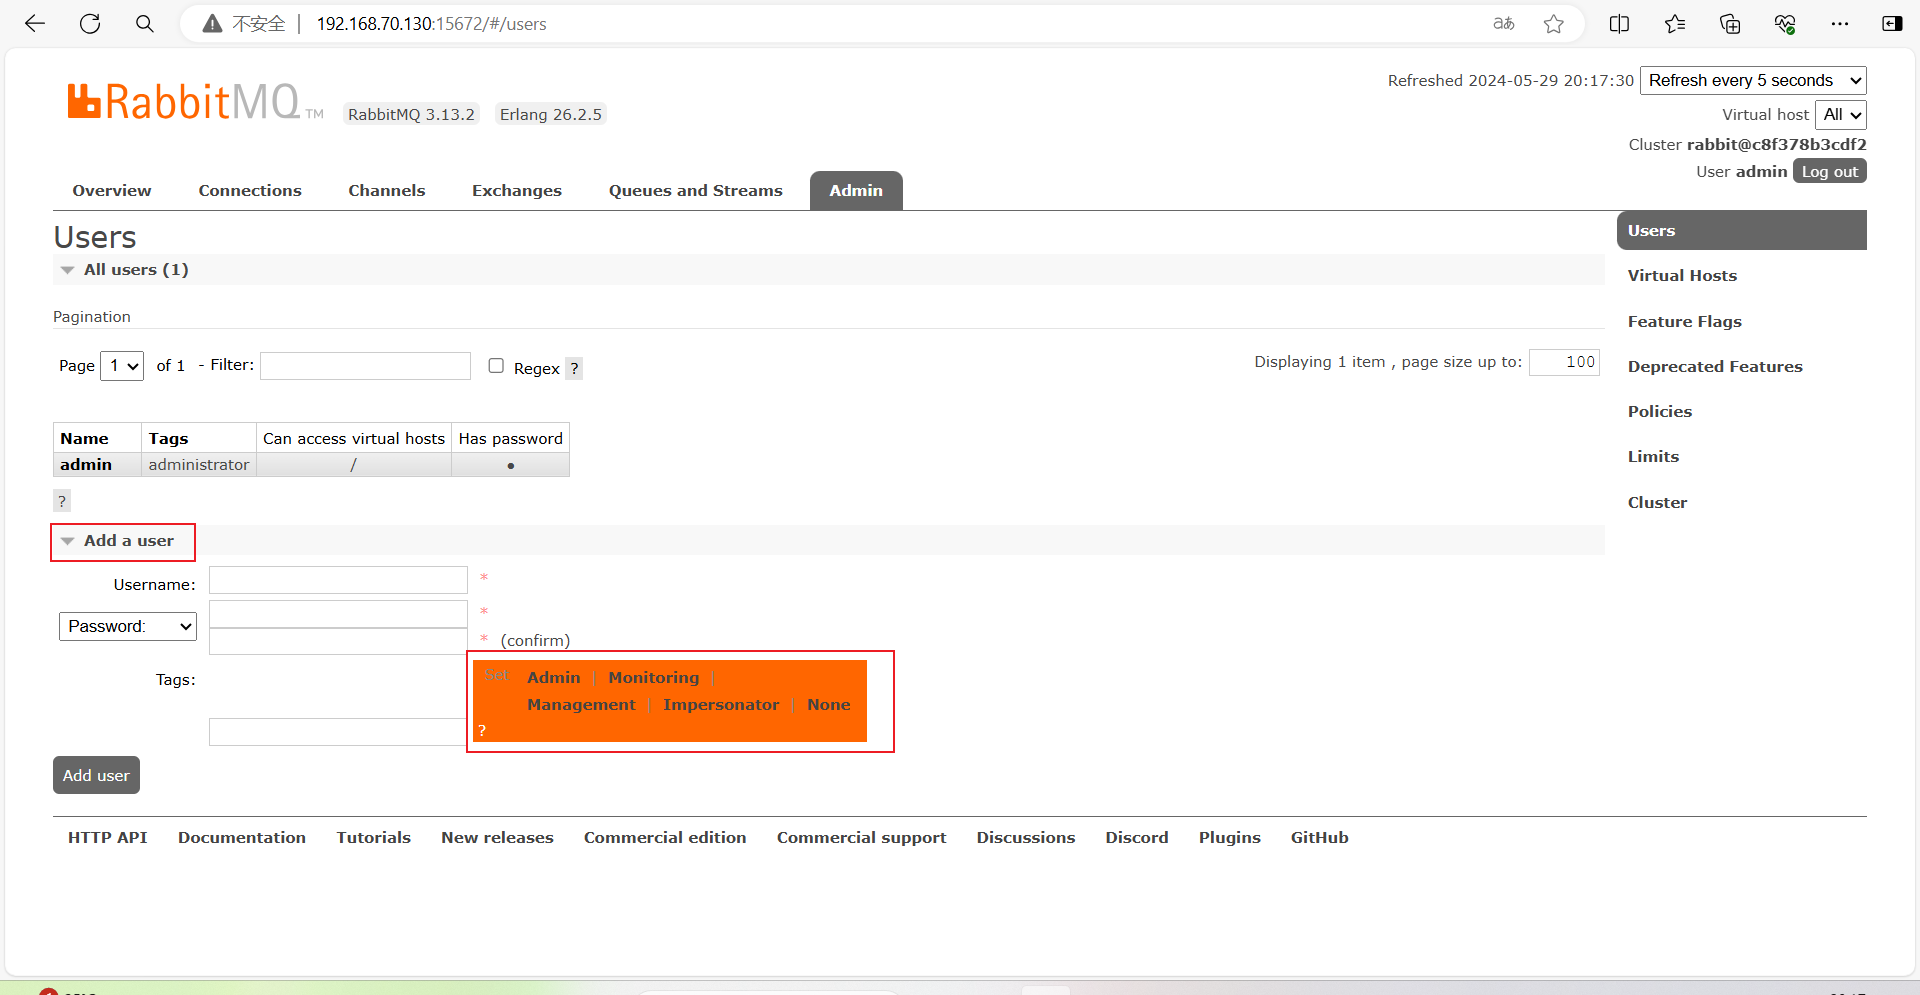
Task: Open split screen icon
Action: [1620, 24]
